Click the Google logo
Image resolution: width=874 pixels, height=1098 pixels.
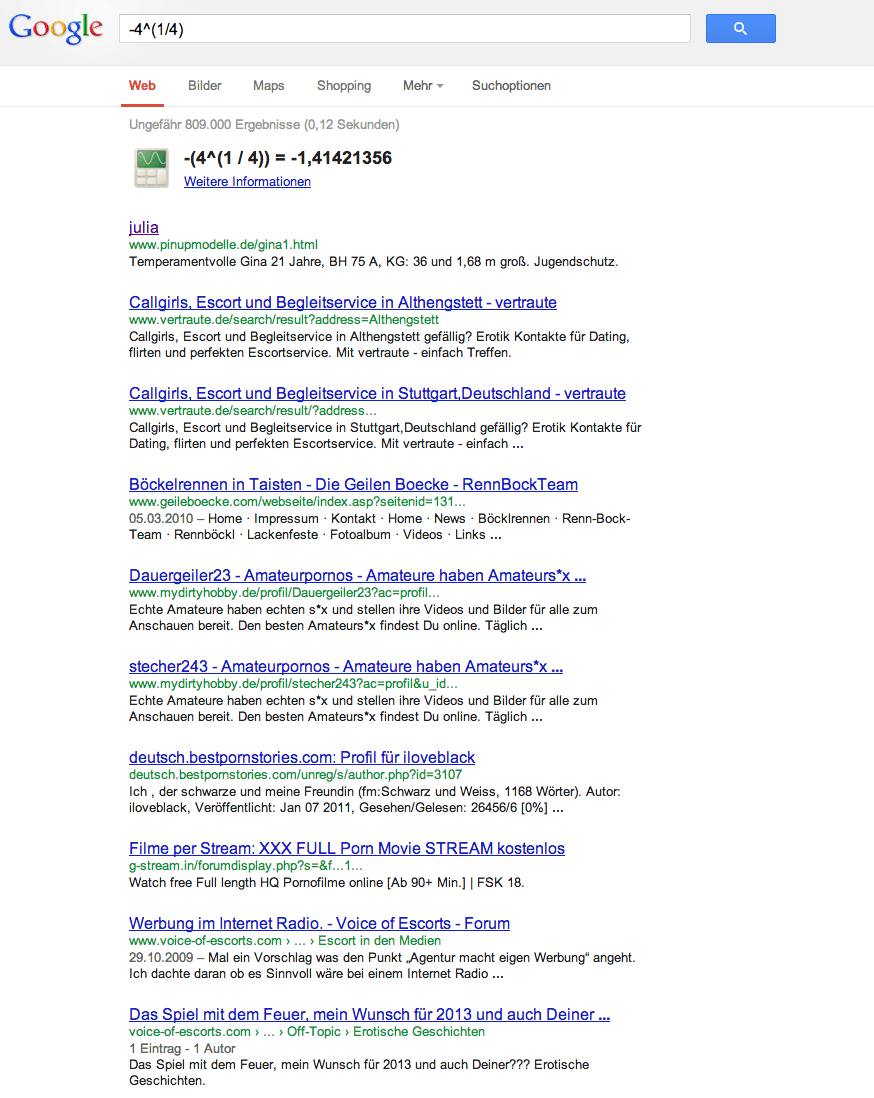pyautogui.click(x=55, y=28)
